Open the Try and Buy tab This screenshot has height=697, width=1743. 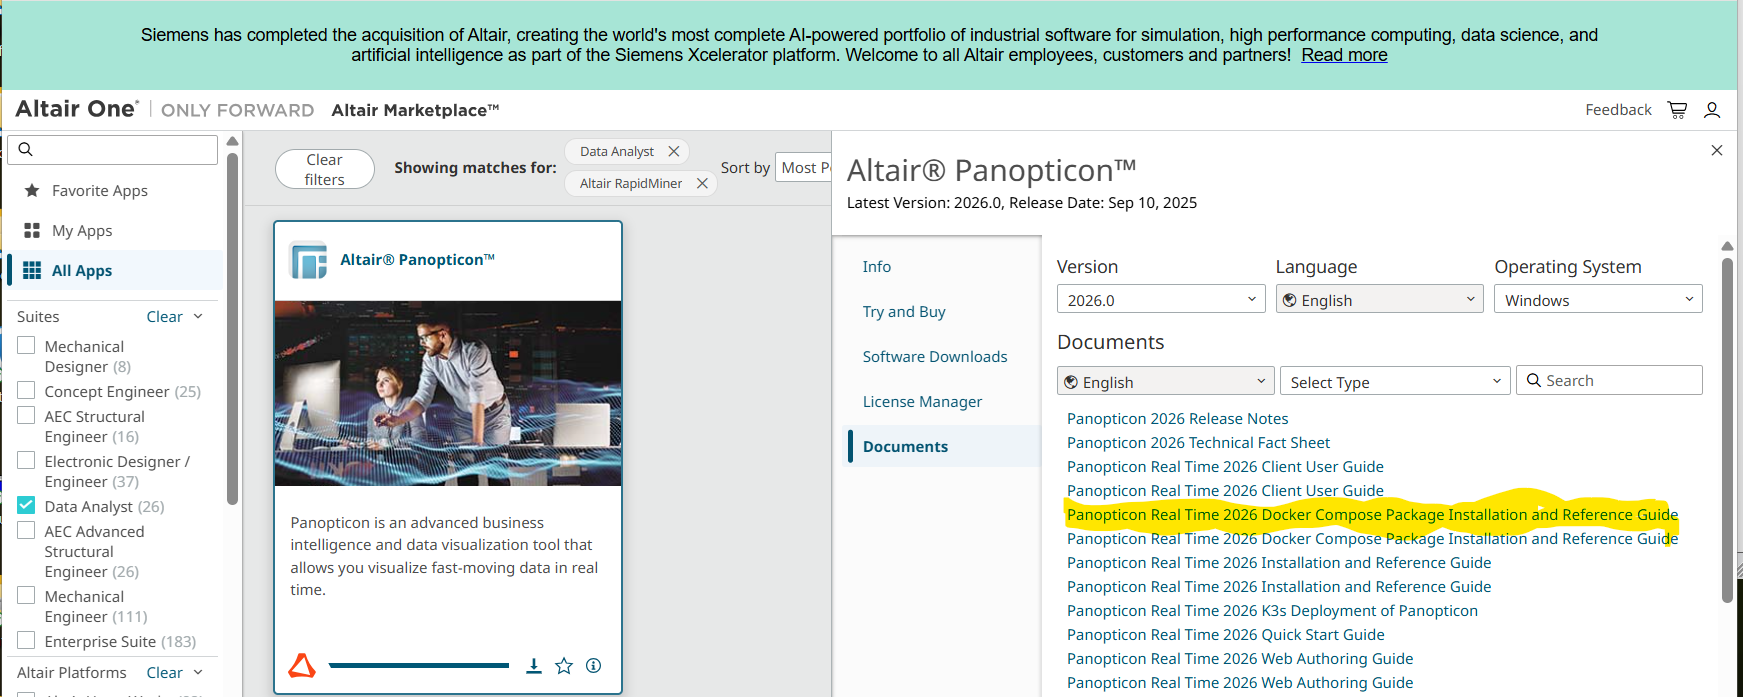pyautogui.click(x=904, y=312)
